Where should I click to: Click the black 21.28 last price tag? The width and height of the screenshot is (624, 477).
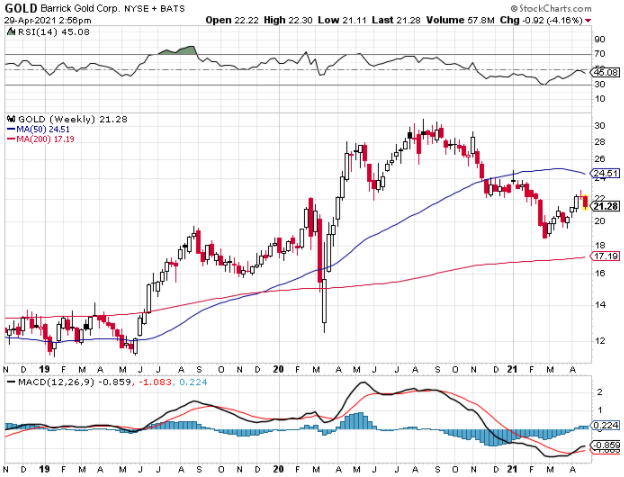click(602, 206)
